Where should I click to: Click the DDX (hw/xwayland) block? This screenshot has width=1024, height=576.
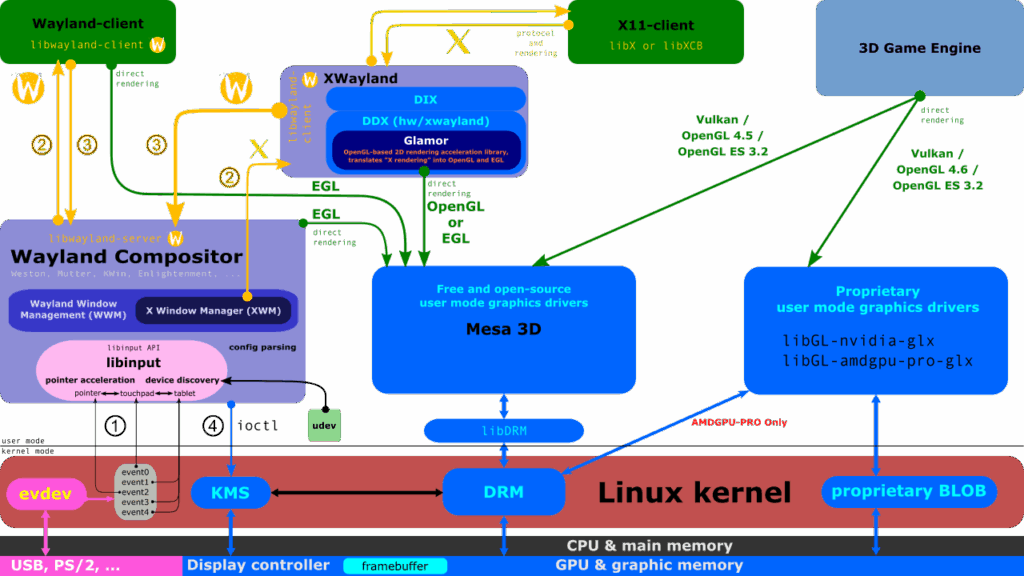pyautogui.click(x=426, y=121)
